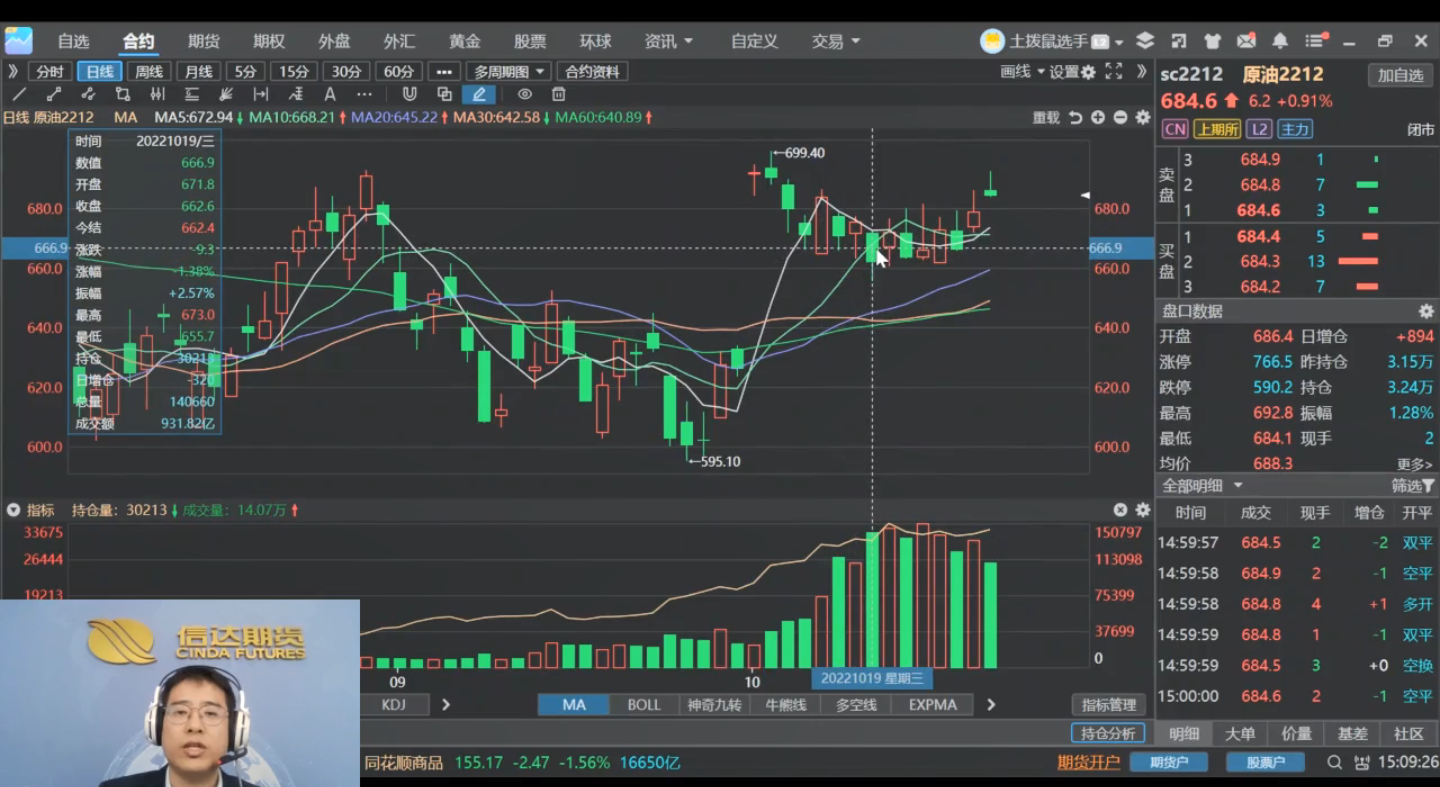The height and width of the screenshot is (787, 1440).
Task: Click the undo arrow next to 重载
Action: pos(1075,117)
